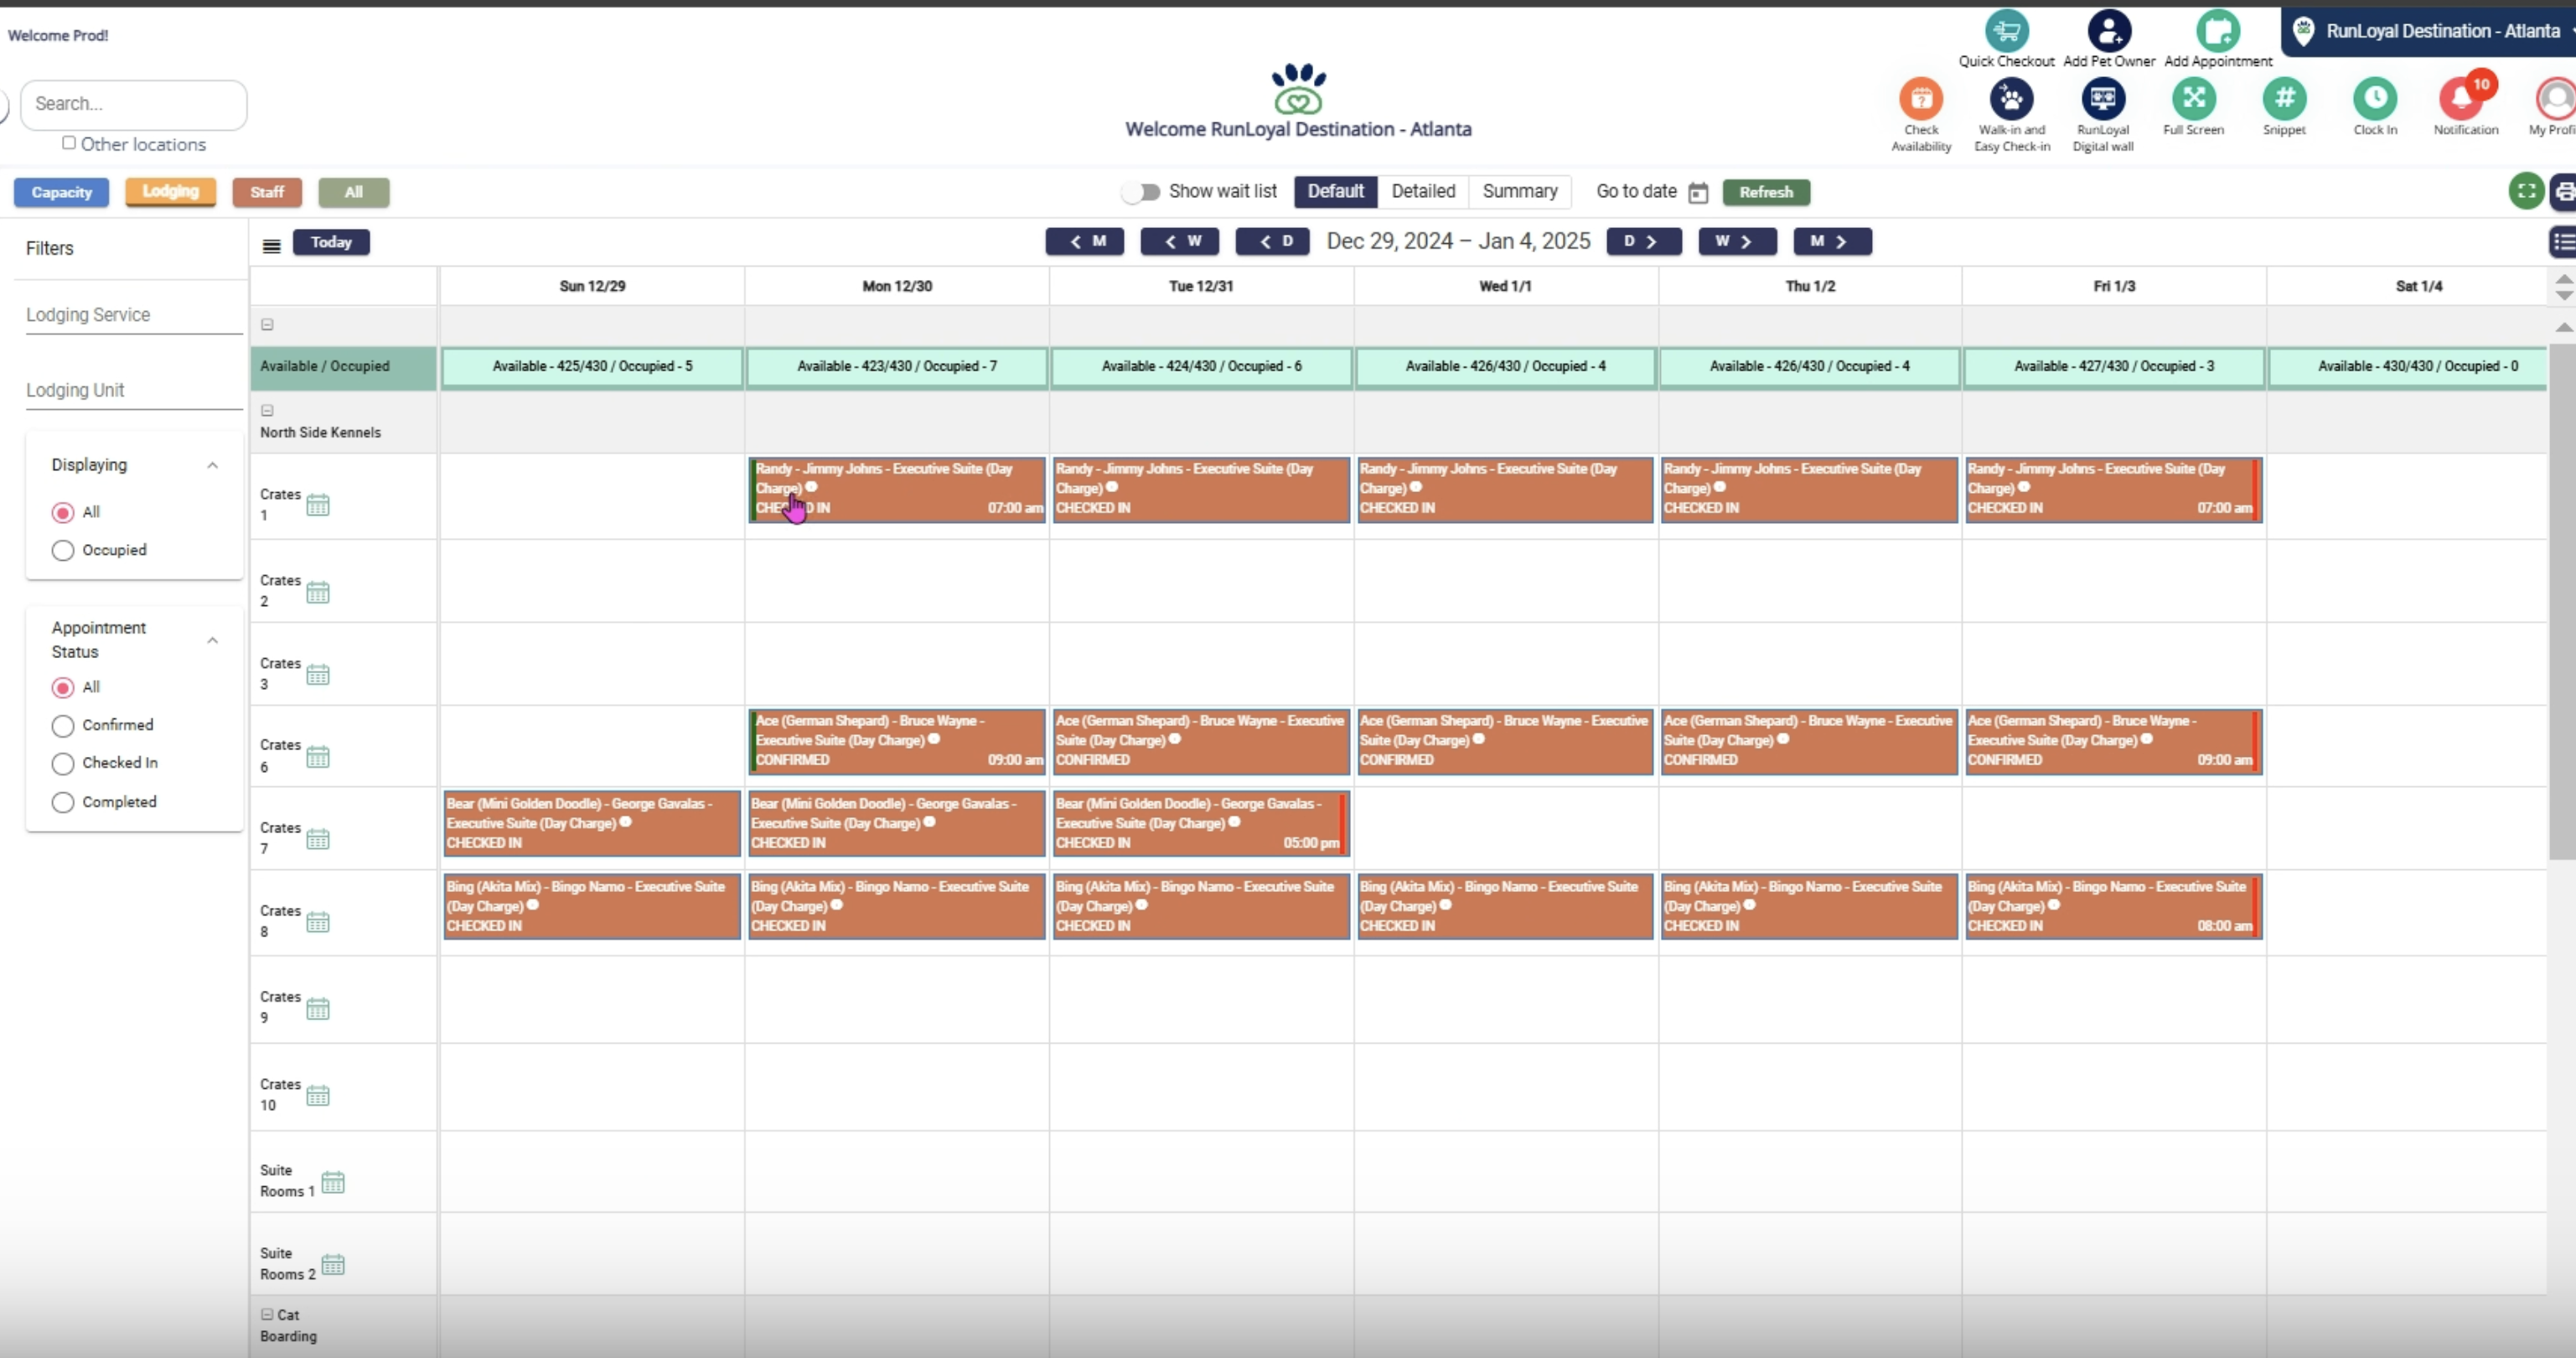Select Occupied under Displaying
The height and width of the screenshot is (1358, 2576).
pyautogui.click(x=63, y=550)
